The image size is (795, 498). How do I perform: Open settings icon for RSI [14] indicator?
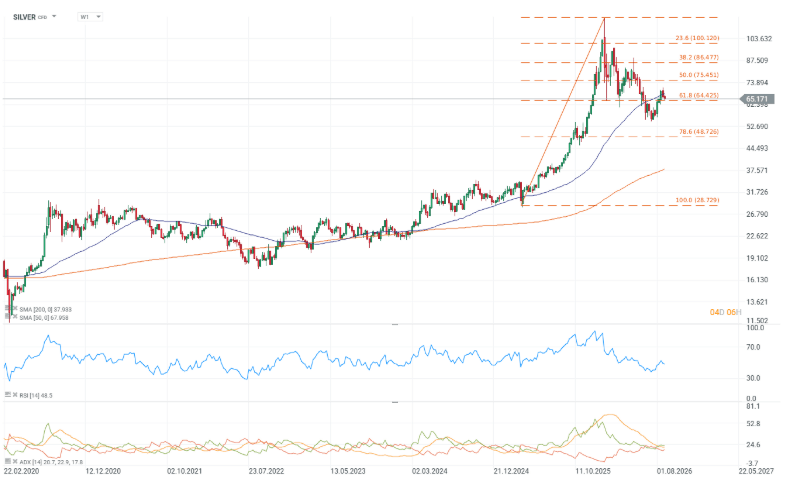point(8,394)
